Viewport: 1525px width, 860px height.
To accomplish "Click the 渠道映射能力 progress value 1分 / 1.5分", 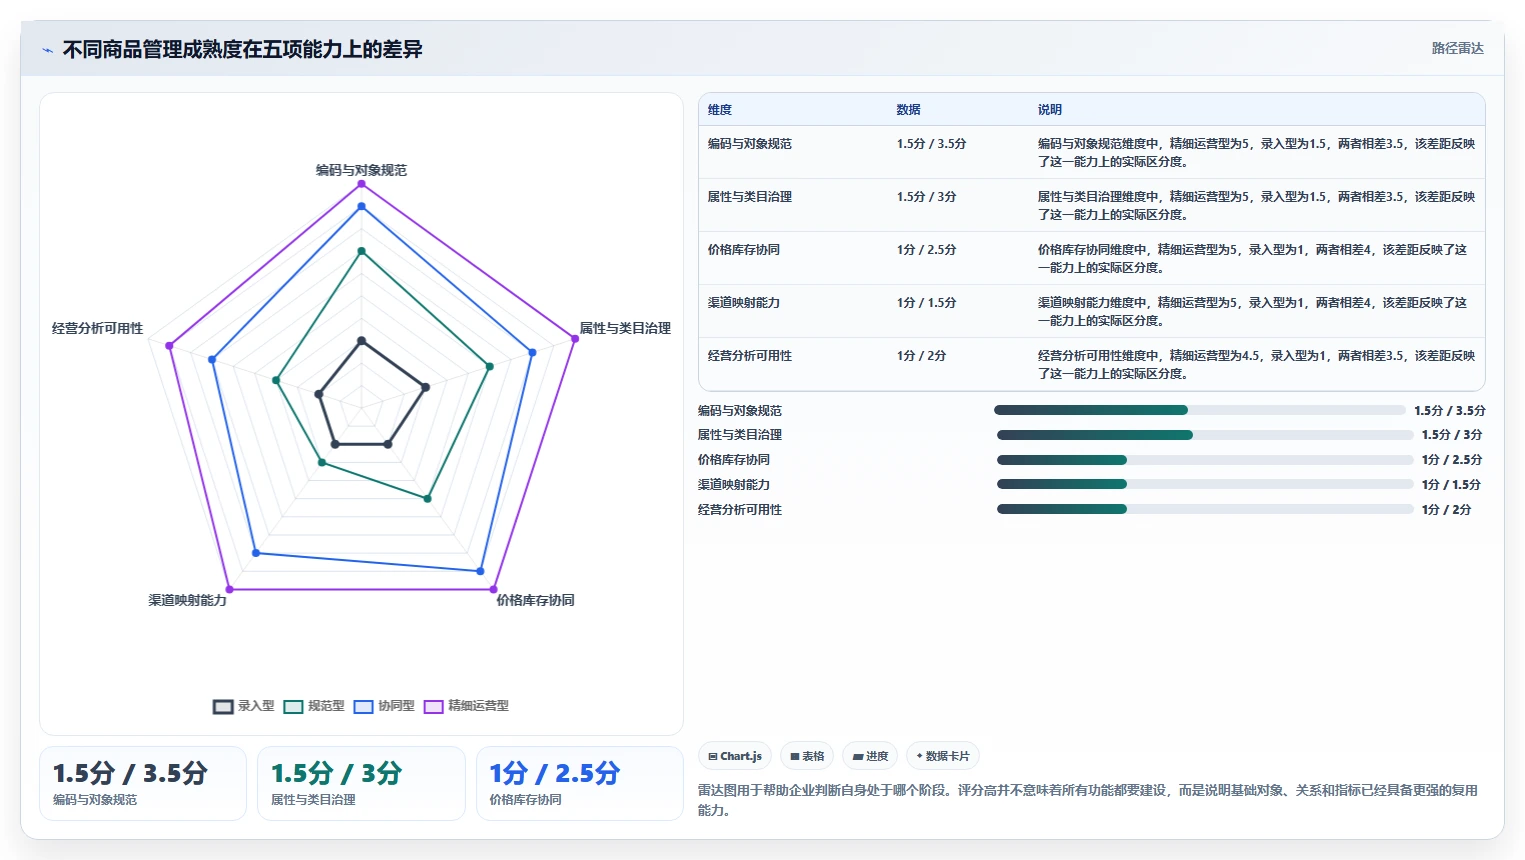I will [x=1451, y=485].
